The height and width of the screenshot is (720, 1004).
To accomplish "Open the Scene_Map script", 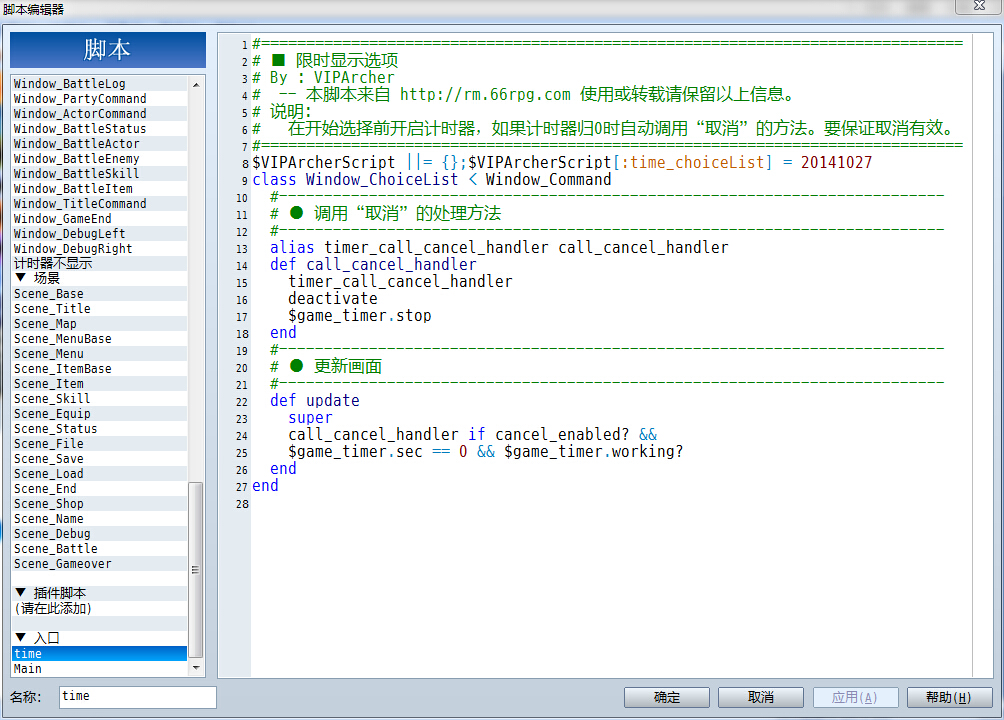I will (x=99, y=324).
